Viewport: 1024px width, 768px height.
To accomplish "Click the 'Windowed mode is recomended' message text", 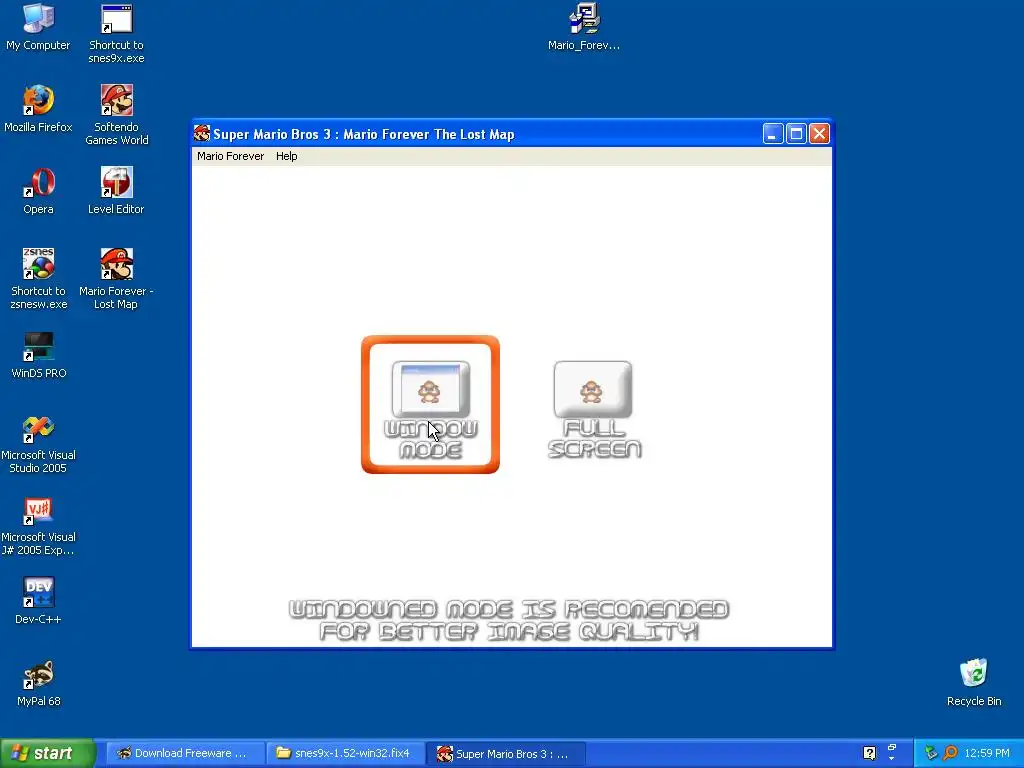I will coord(509,620).
